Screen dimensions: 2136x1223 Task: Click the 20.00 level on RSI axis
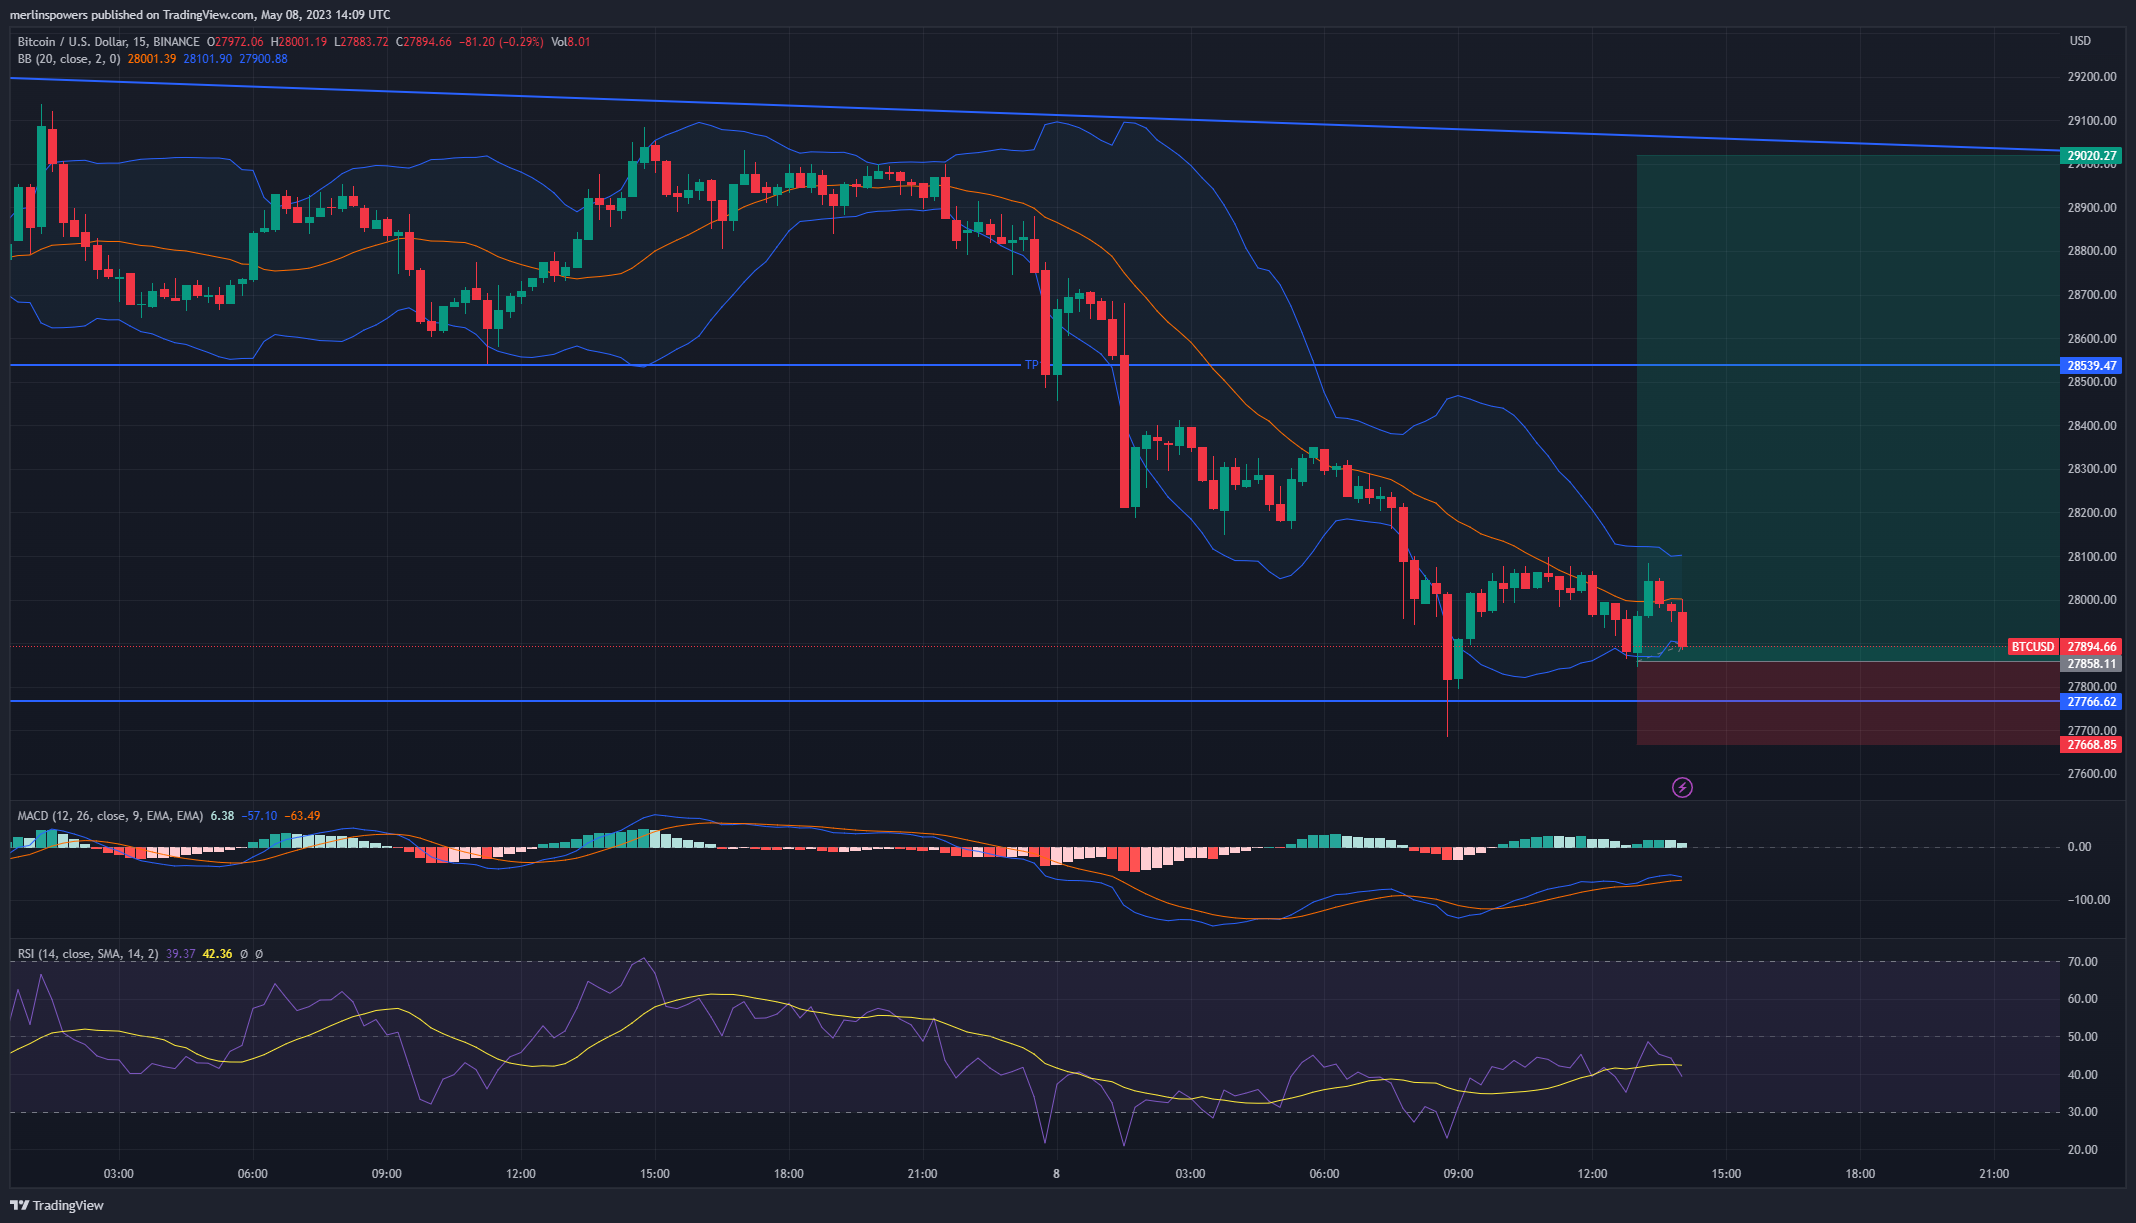tap(2083, 1150)
